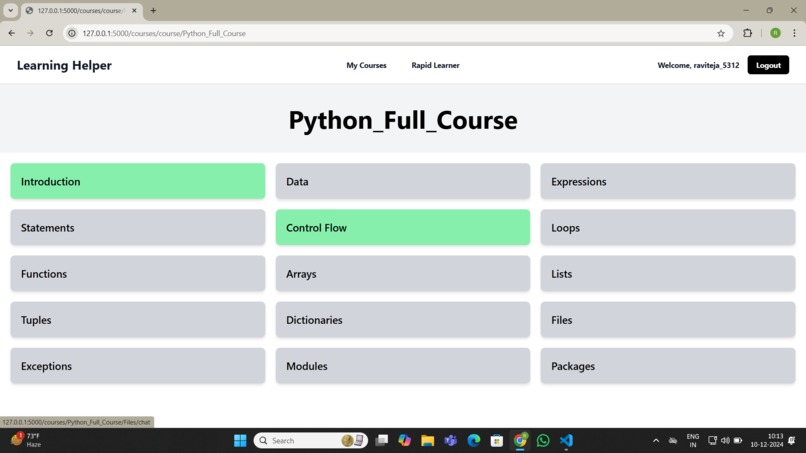Open the Packages topic card
Image resolution: width=806 pixels, height=453 pixels.
tap(668, 366)
